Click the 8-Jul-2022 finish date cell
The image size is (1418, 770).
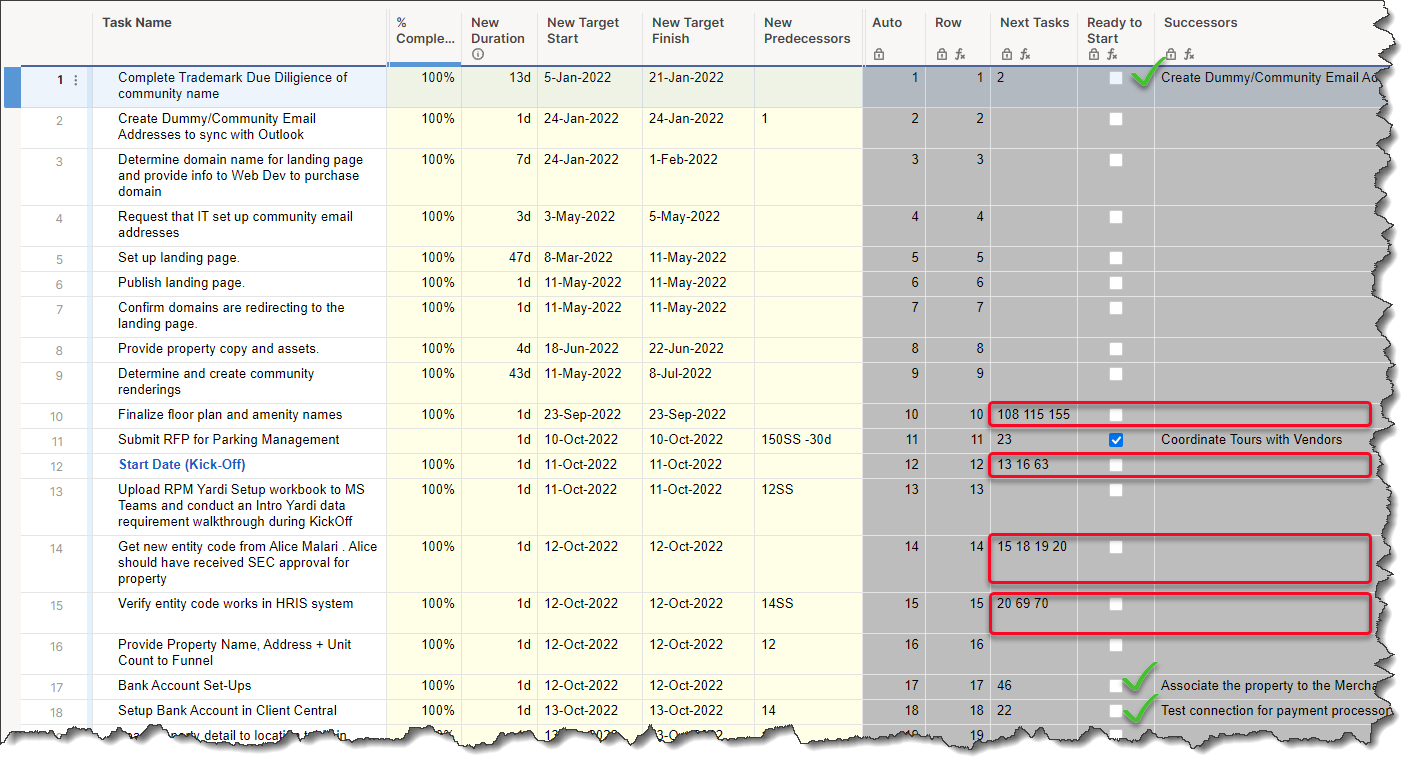tap(698, 382)
